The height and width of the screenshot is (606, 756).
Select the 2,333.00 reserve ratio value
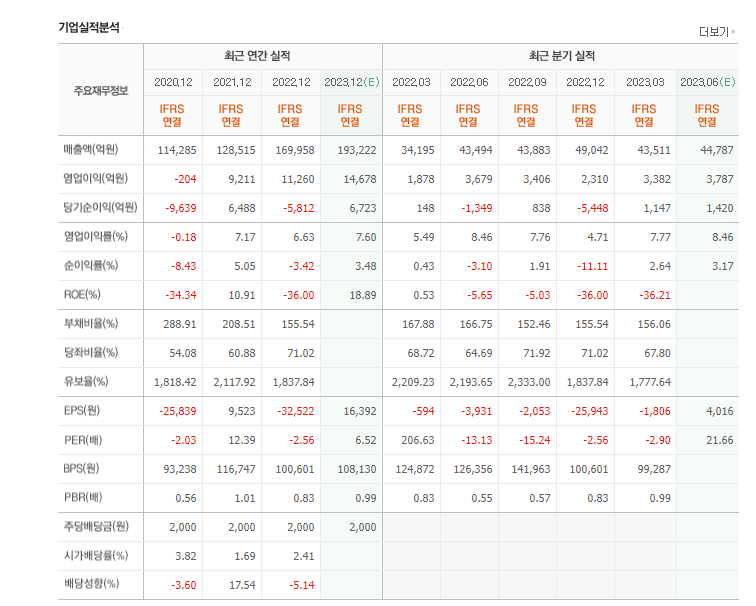click(529, 382)
